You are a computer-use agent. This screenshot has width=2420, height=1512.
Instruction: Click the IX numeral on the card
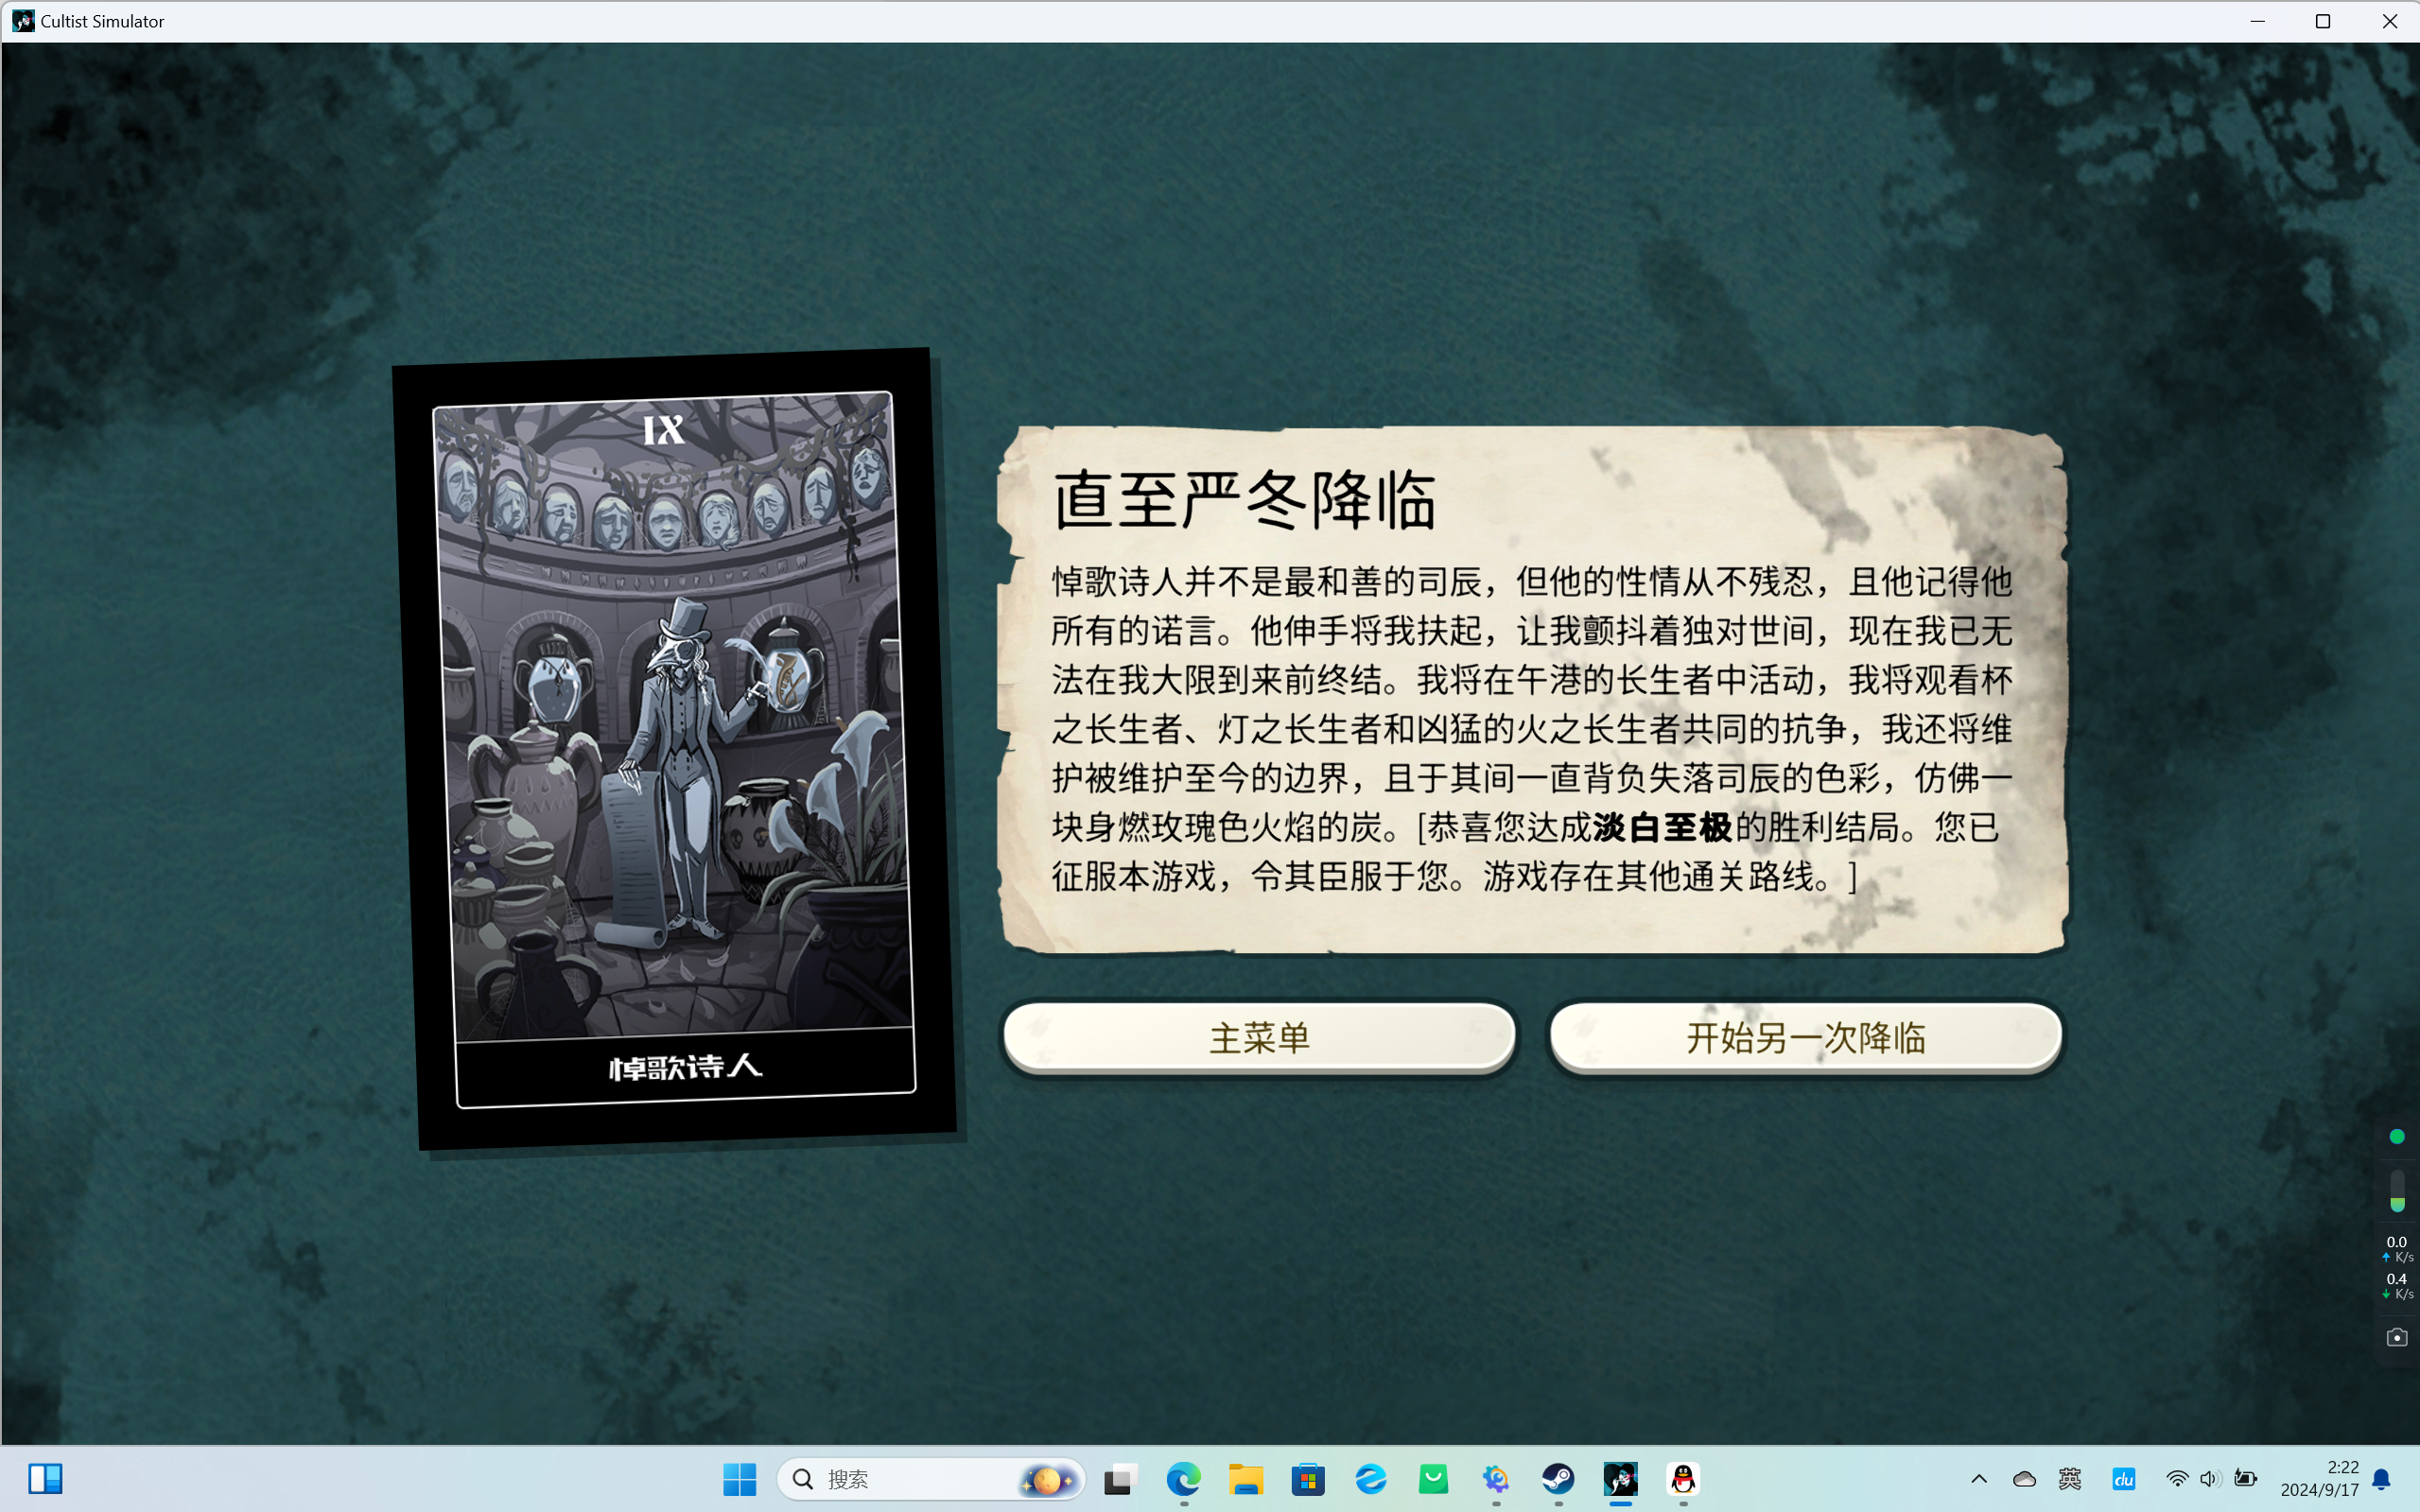point(664,430)
